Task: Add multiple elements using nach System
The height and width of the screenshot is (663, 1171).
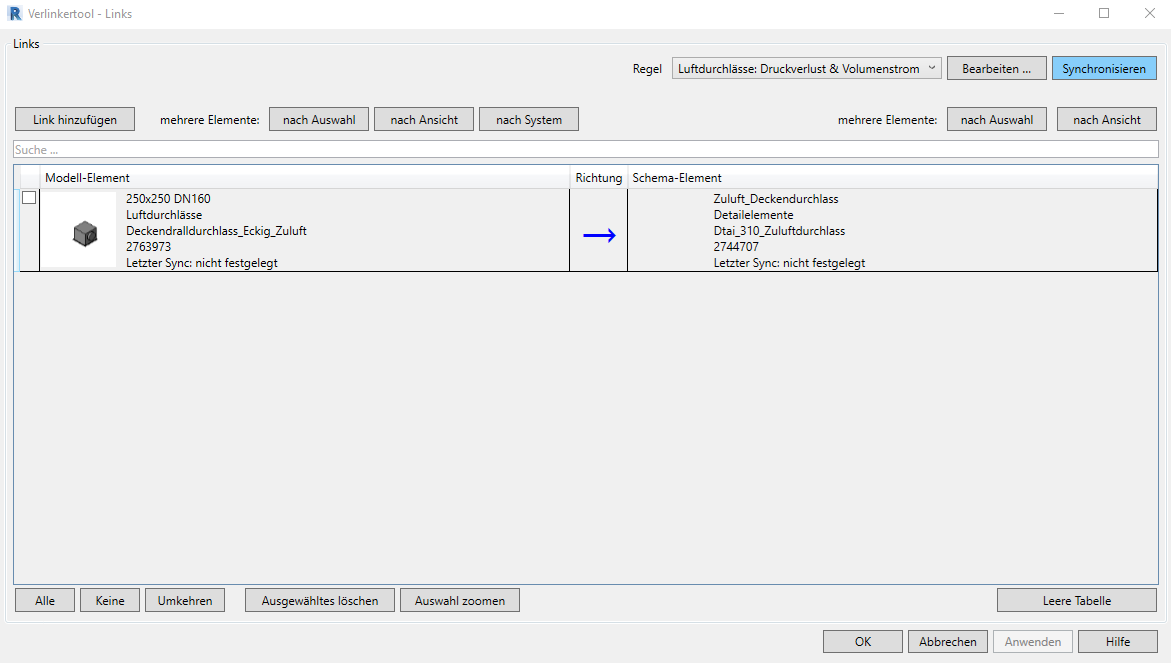Action: tap(529, 120)
